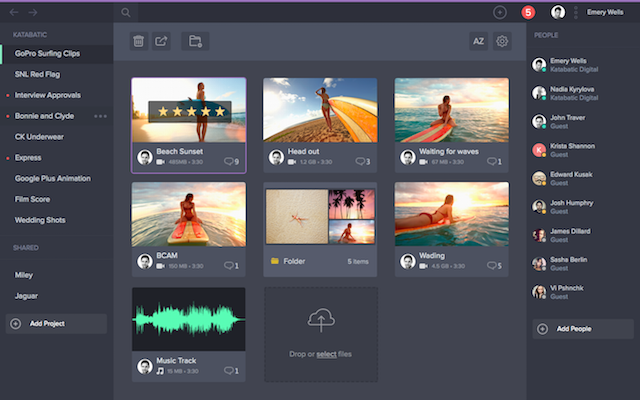The height and width of the screenshot is (400, 640).
Task: Open the AZ sort order menu
Action: coord(478,41)
